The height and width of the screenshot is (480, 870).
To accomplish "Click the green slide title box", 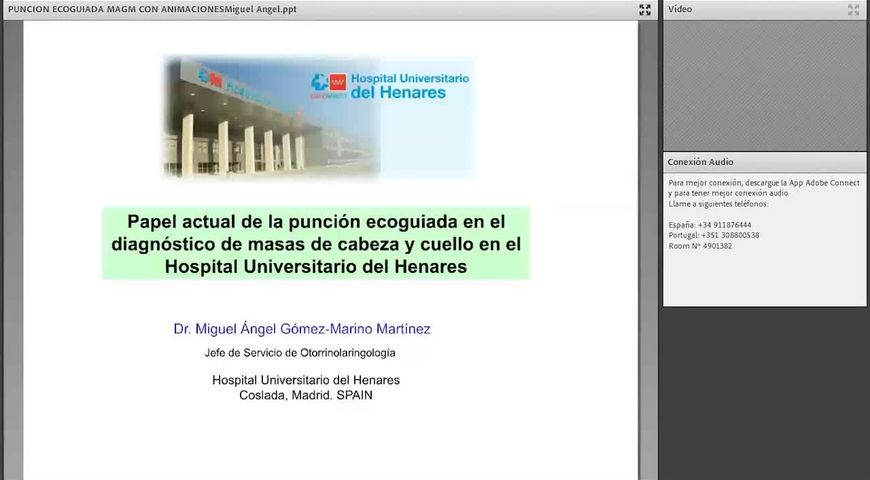I will [316, 244].
